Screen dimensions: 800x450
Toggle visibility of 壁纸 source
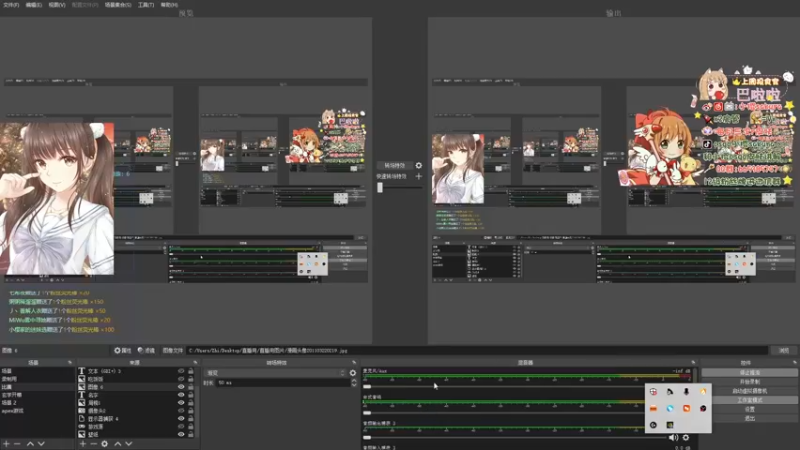tap(181, 434)
